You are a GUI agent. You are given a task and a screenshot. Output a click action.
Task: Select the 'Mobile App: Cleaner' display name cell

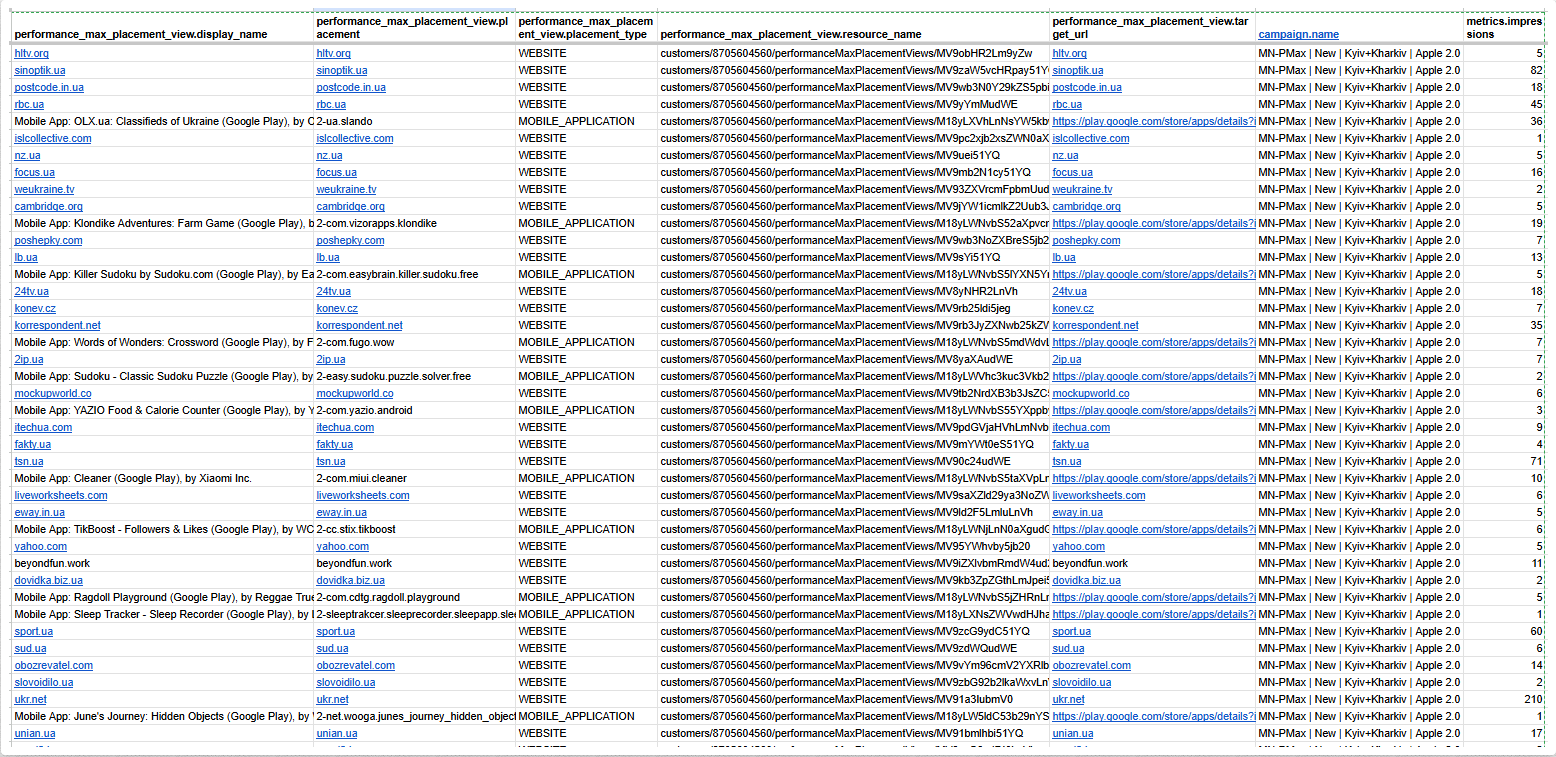pos(162,478)
